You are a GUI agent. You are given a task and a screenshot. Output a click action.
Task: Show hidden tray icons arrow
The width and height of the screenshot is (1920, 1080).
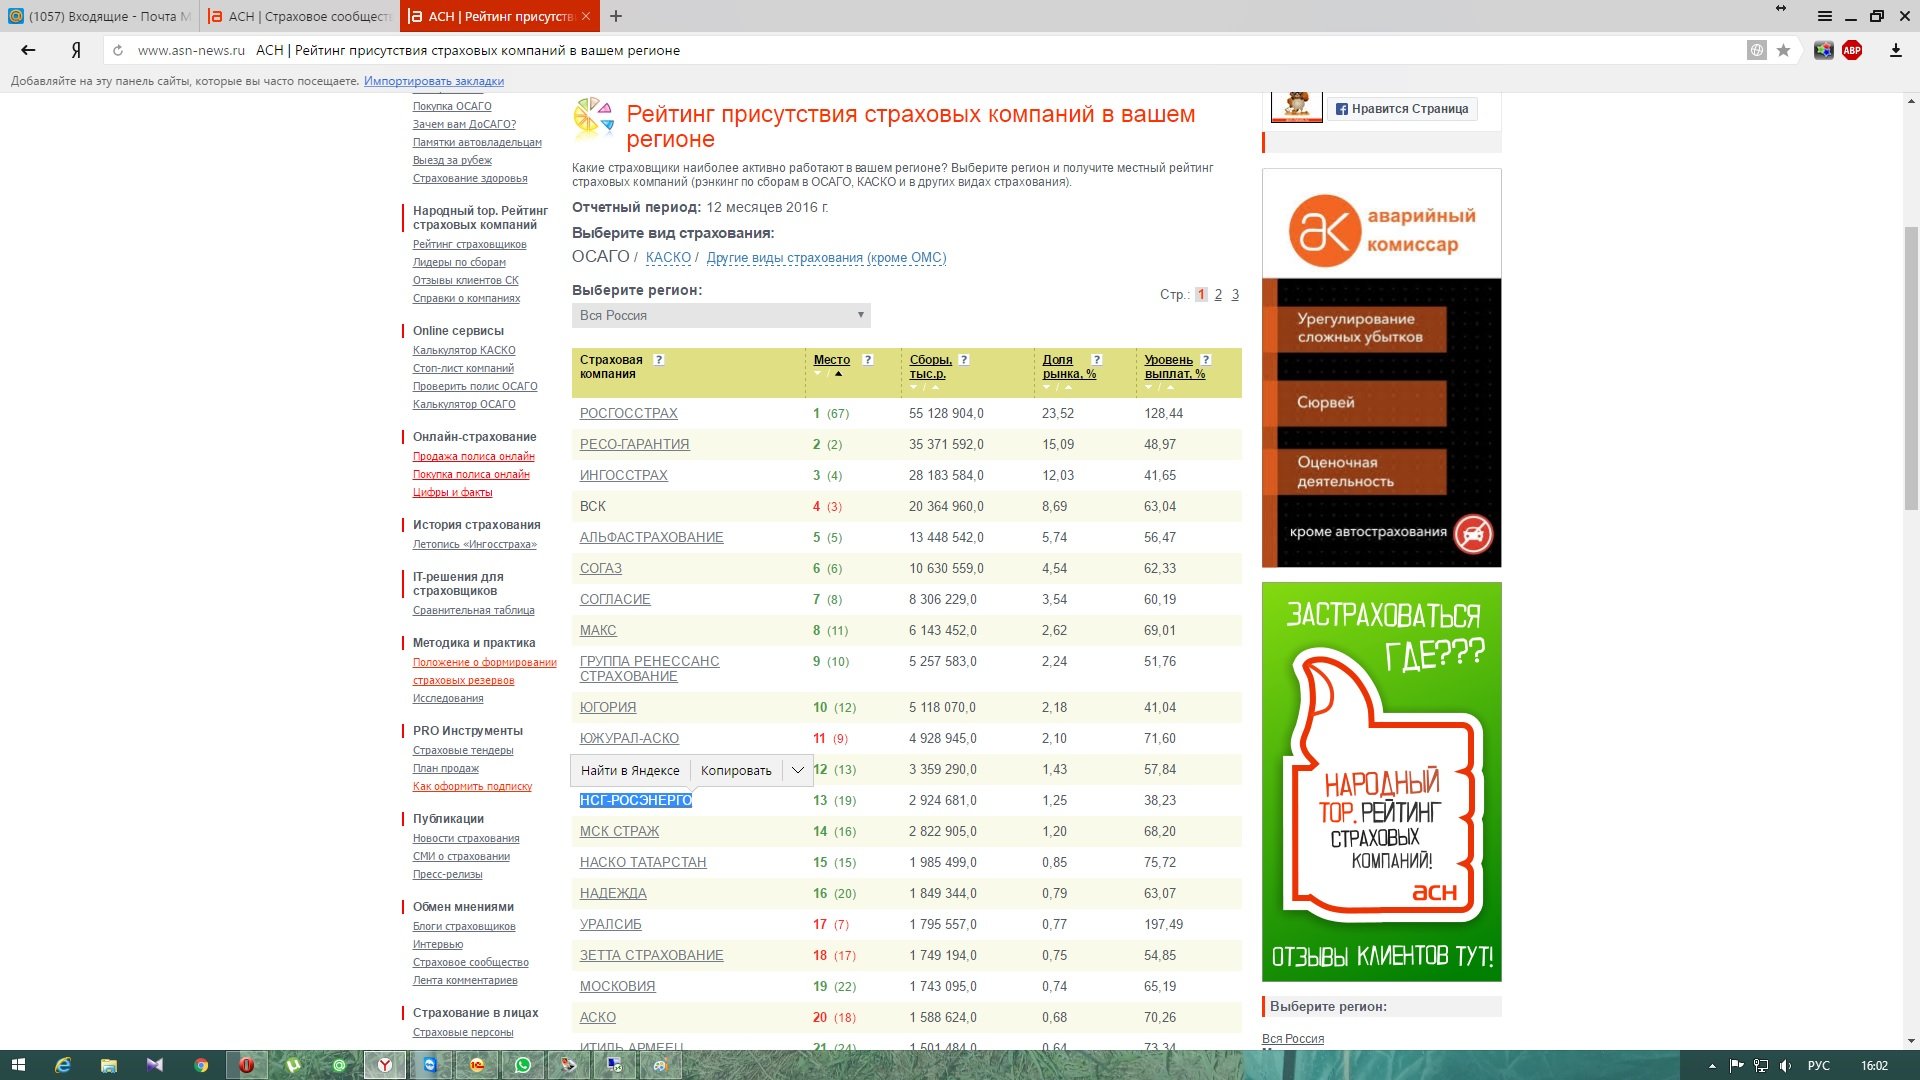pos(1712,1066)
